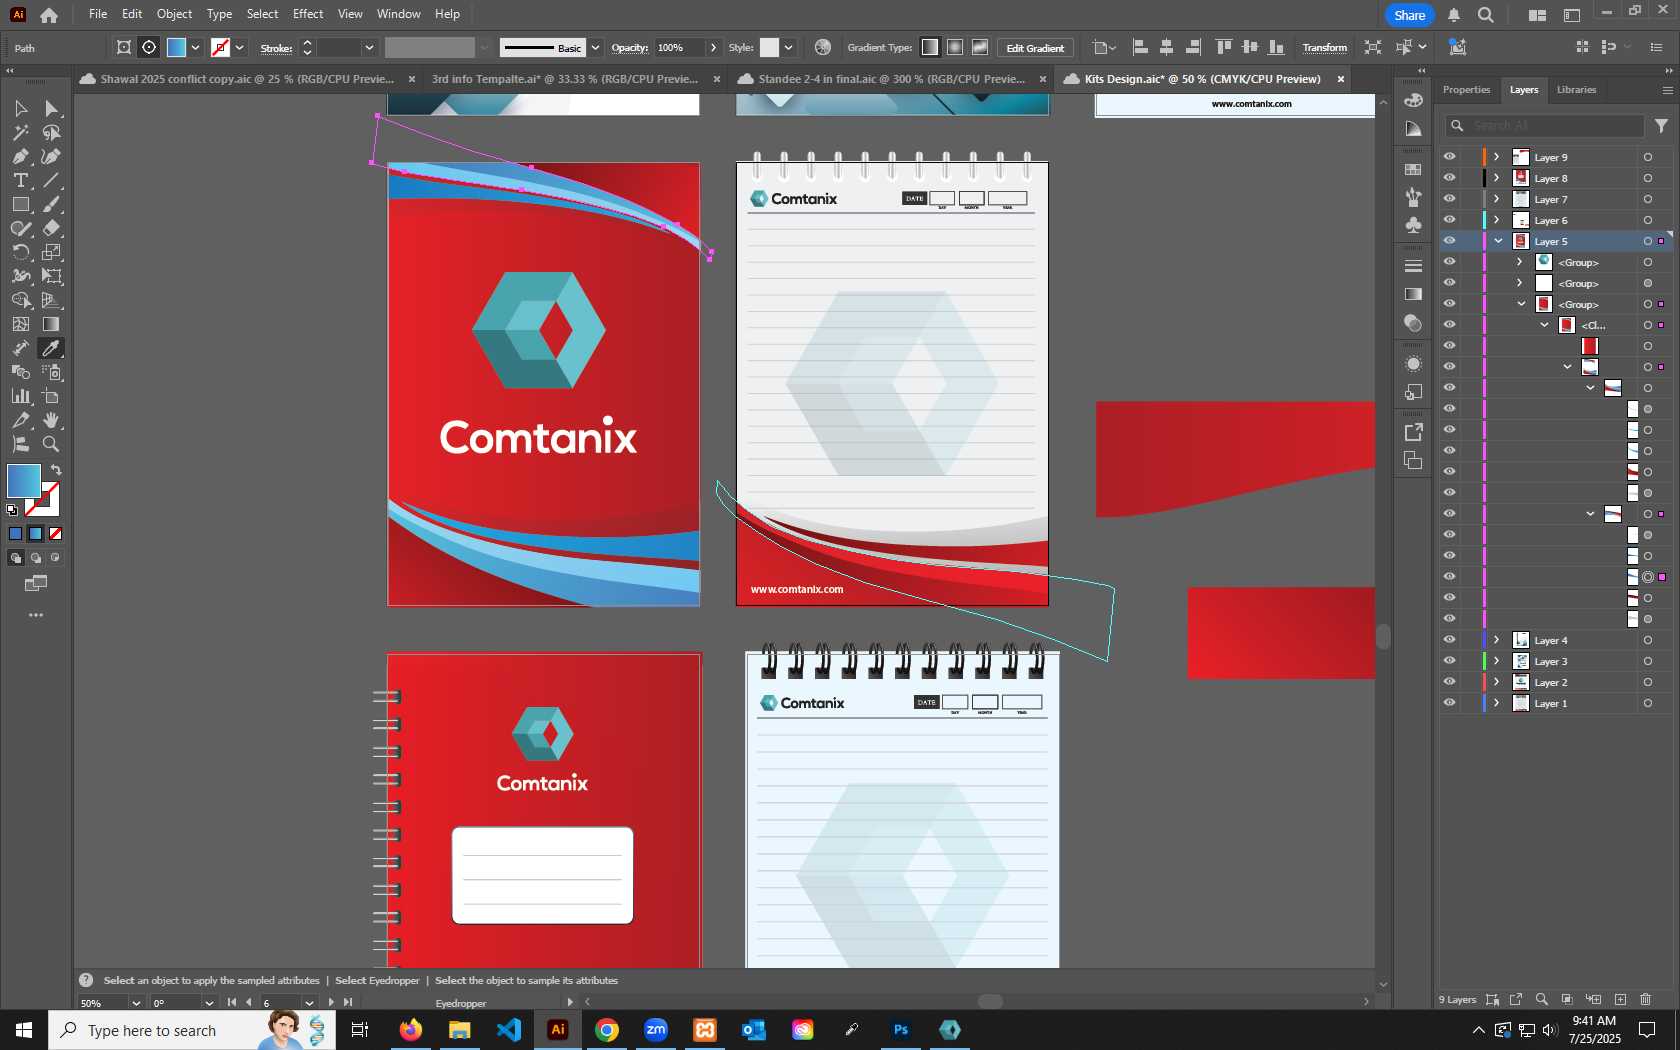The height and width of the screenshot is (1050, 1680).
Task: Open the zoom level 50% dropdown
Action: [136, 1003]
